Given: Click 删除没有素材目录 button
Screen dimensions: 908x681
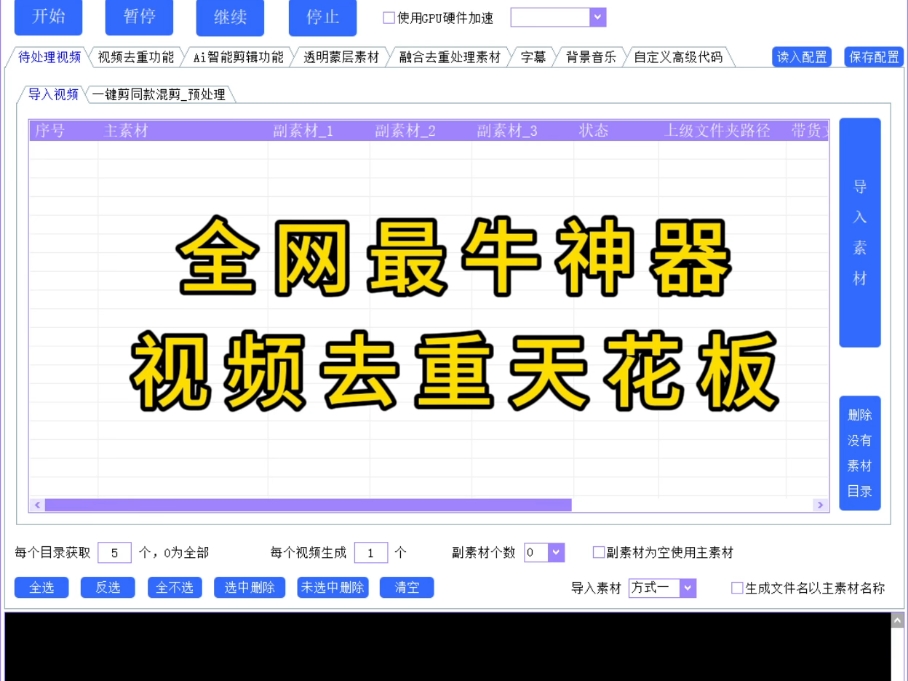Looking at the screenshot, I should click(x=860, y=453).
